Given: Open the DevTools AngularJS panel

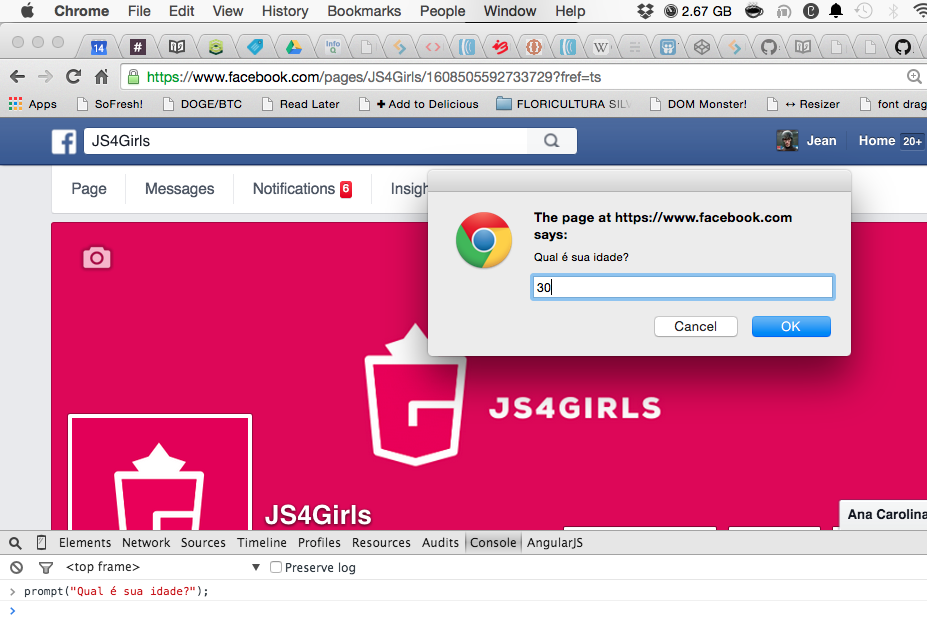Looking at the screenshot, I should pyautogui.click(x=555, y=542).
